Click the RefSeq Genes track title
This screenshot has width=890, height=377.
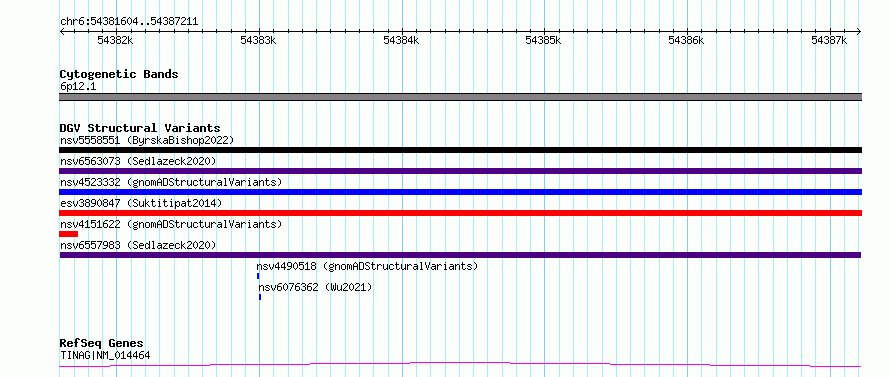102,343
